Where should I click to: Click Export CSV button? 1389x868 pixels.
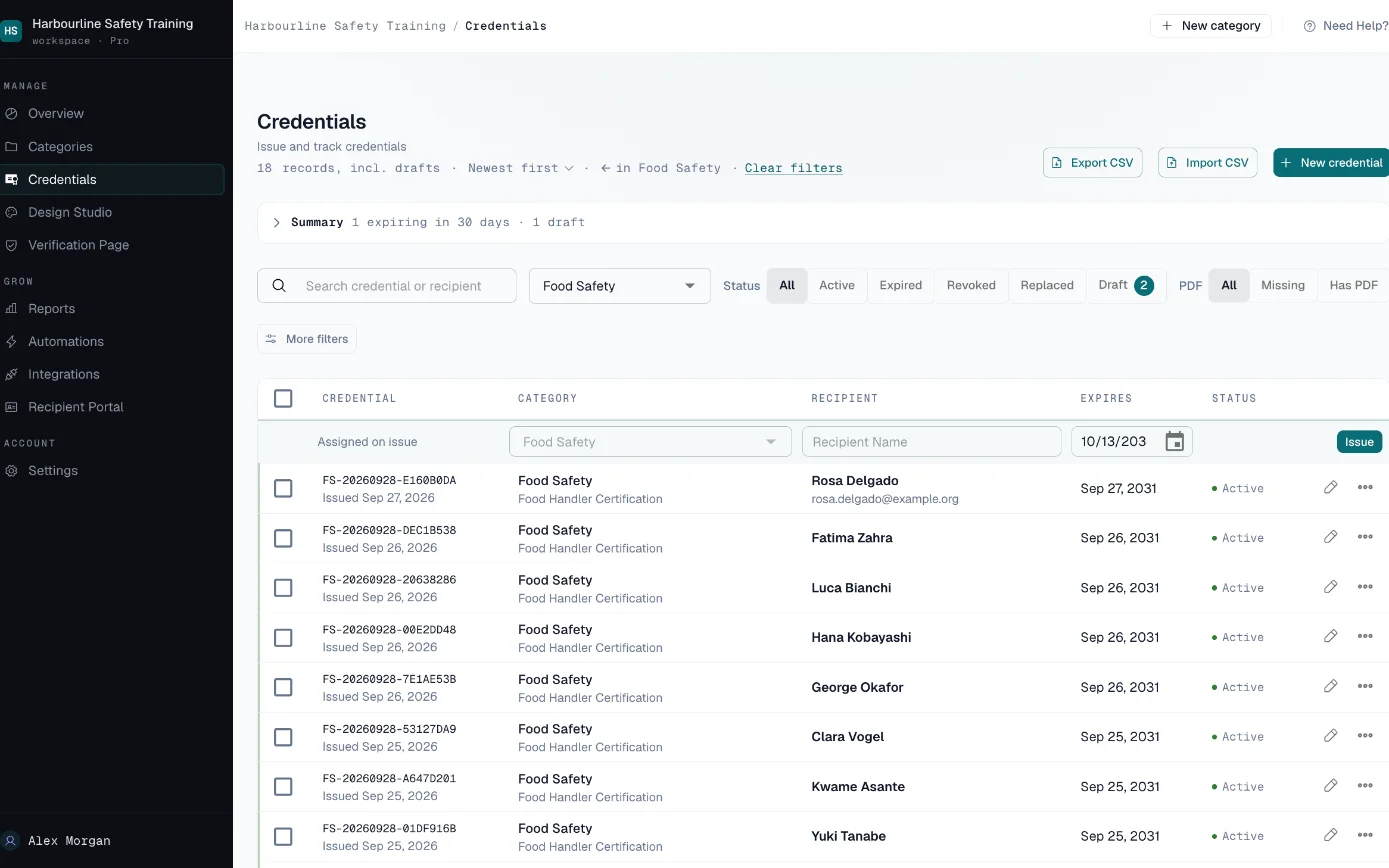coord(1093,163)
